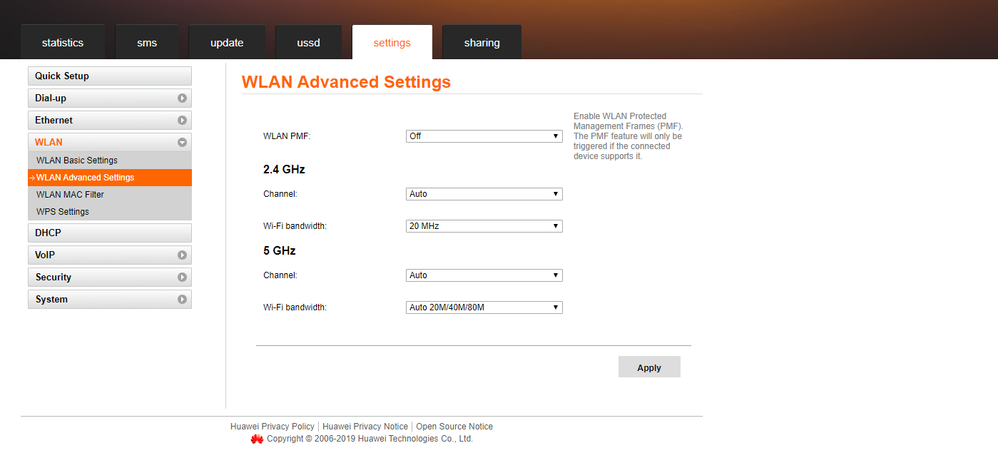This screenshot has width=998, height=463.
Task: Expand the Security section arrow icon
Action: 182,277
